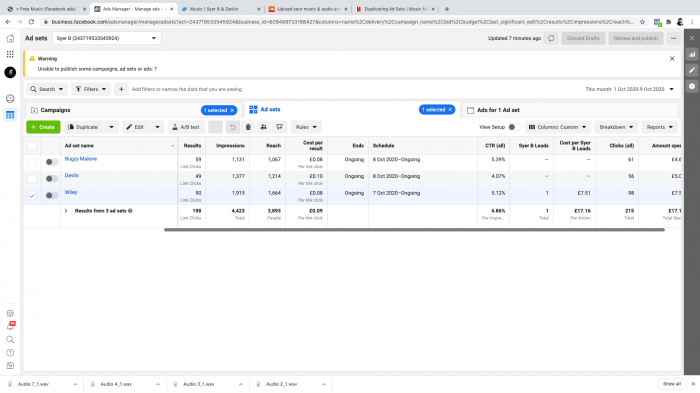Open the all tools grid menu
700x393 pixels.
click(x=10, y=54)
